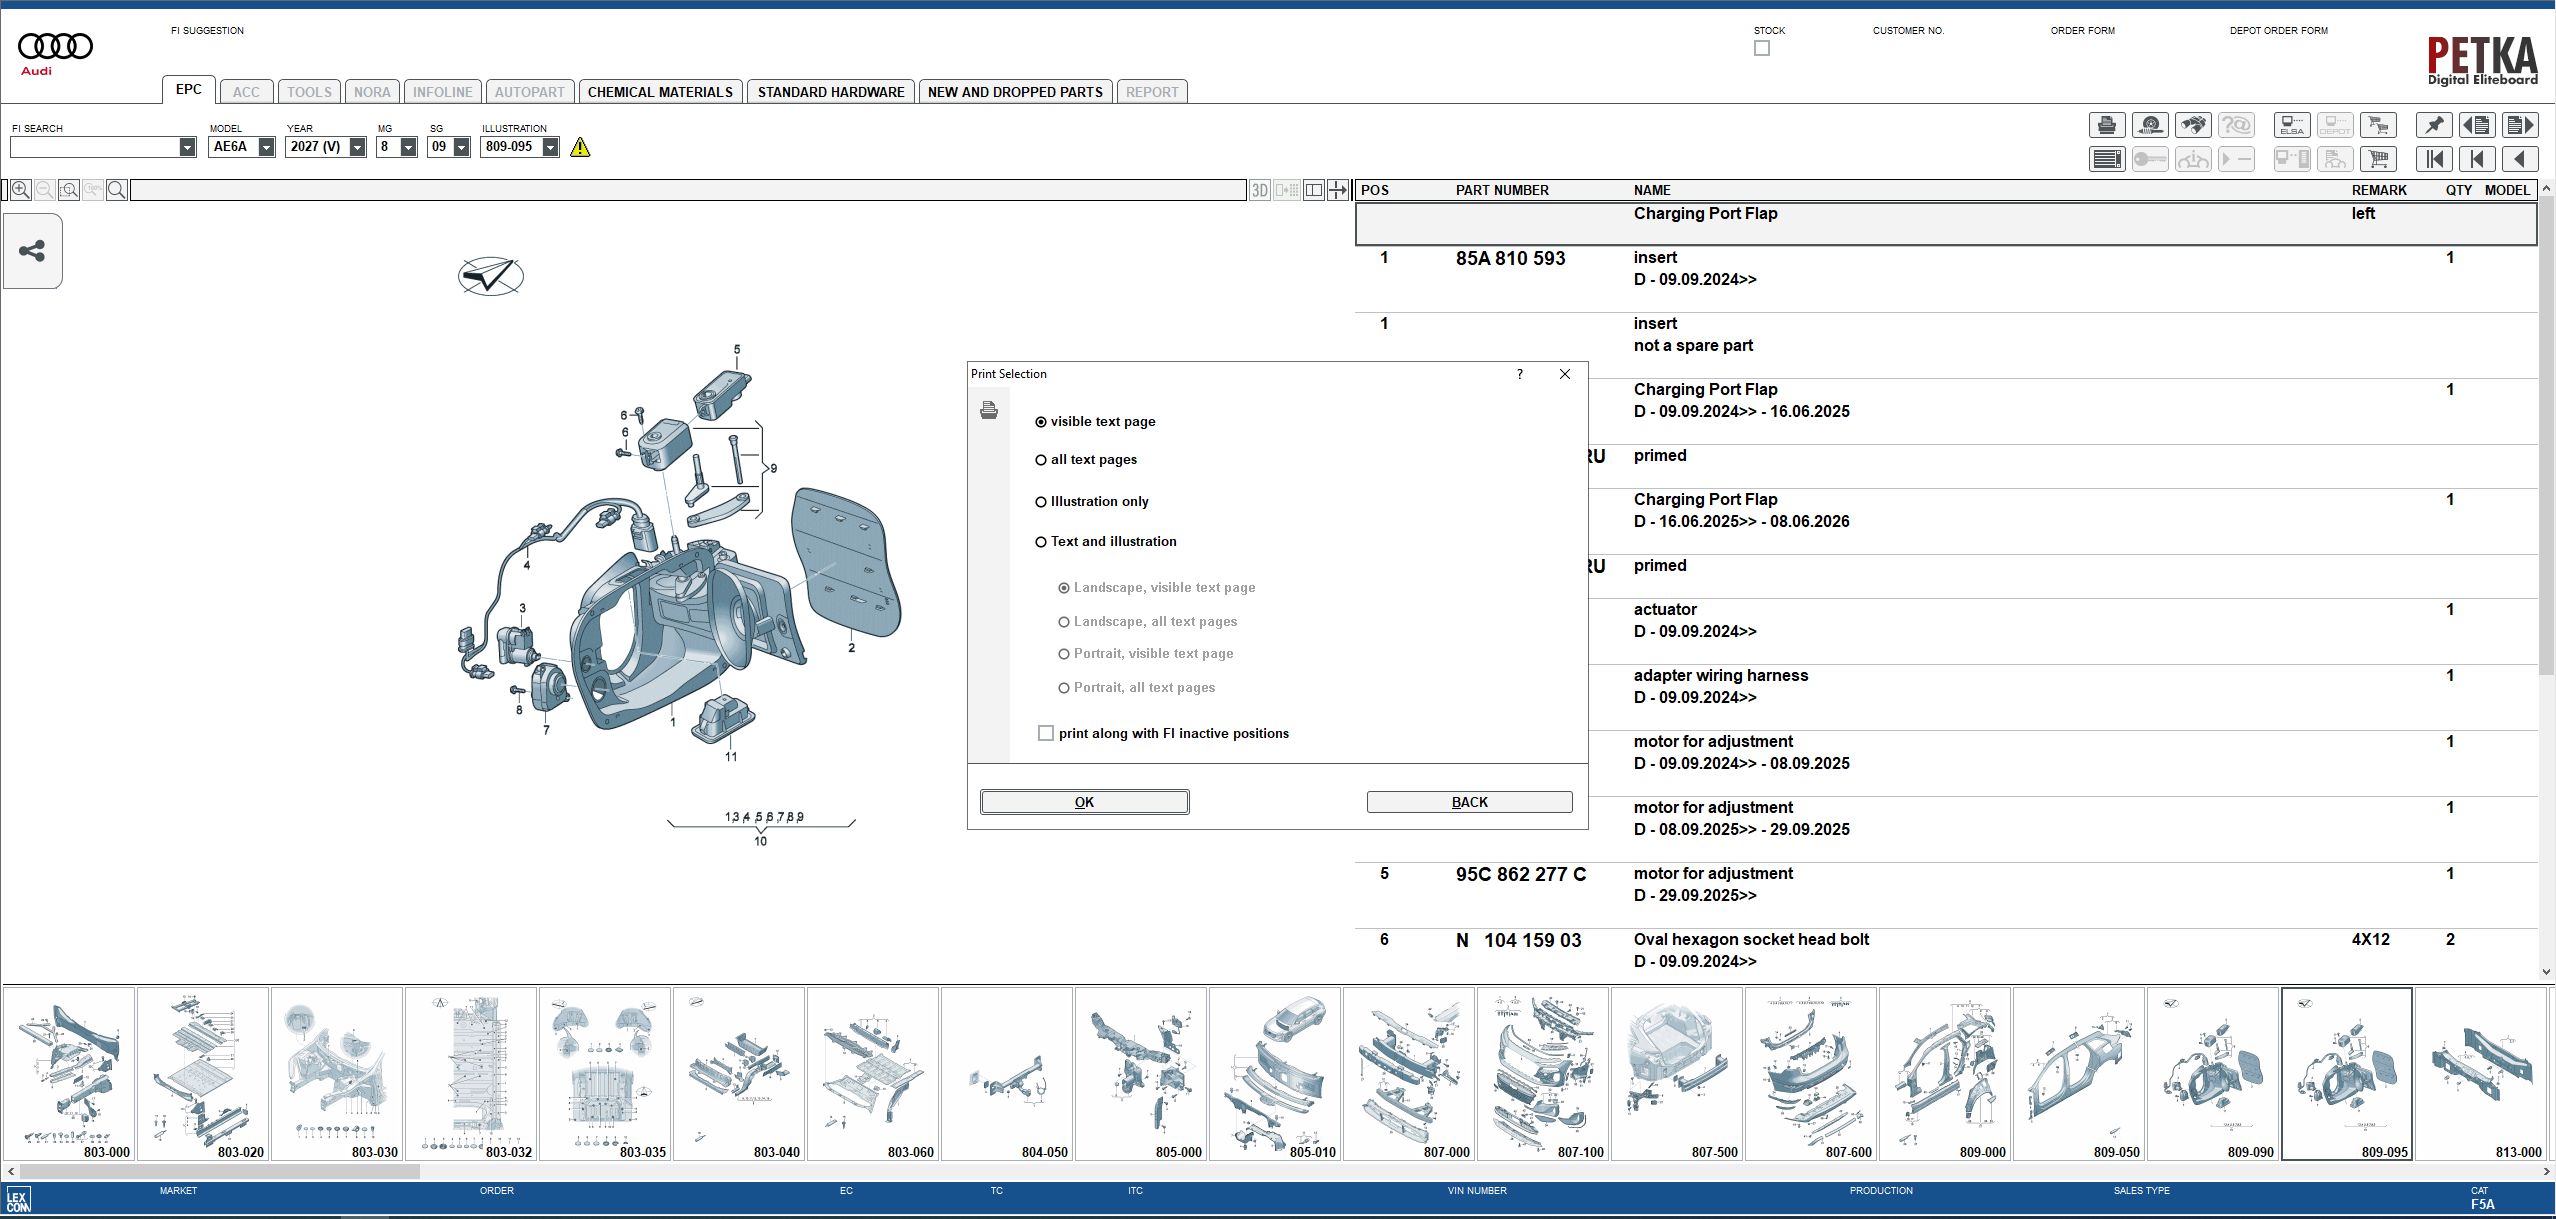The width and height of the screenshot is (2556, 1219).
Task: Confirm the print selection with OK
Action: [x=1083, y=801]
